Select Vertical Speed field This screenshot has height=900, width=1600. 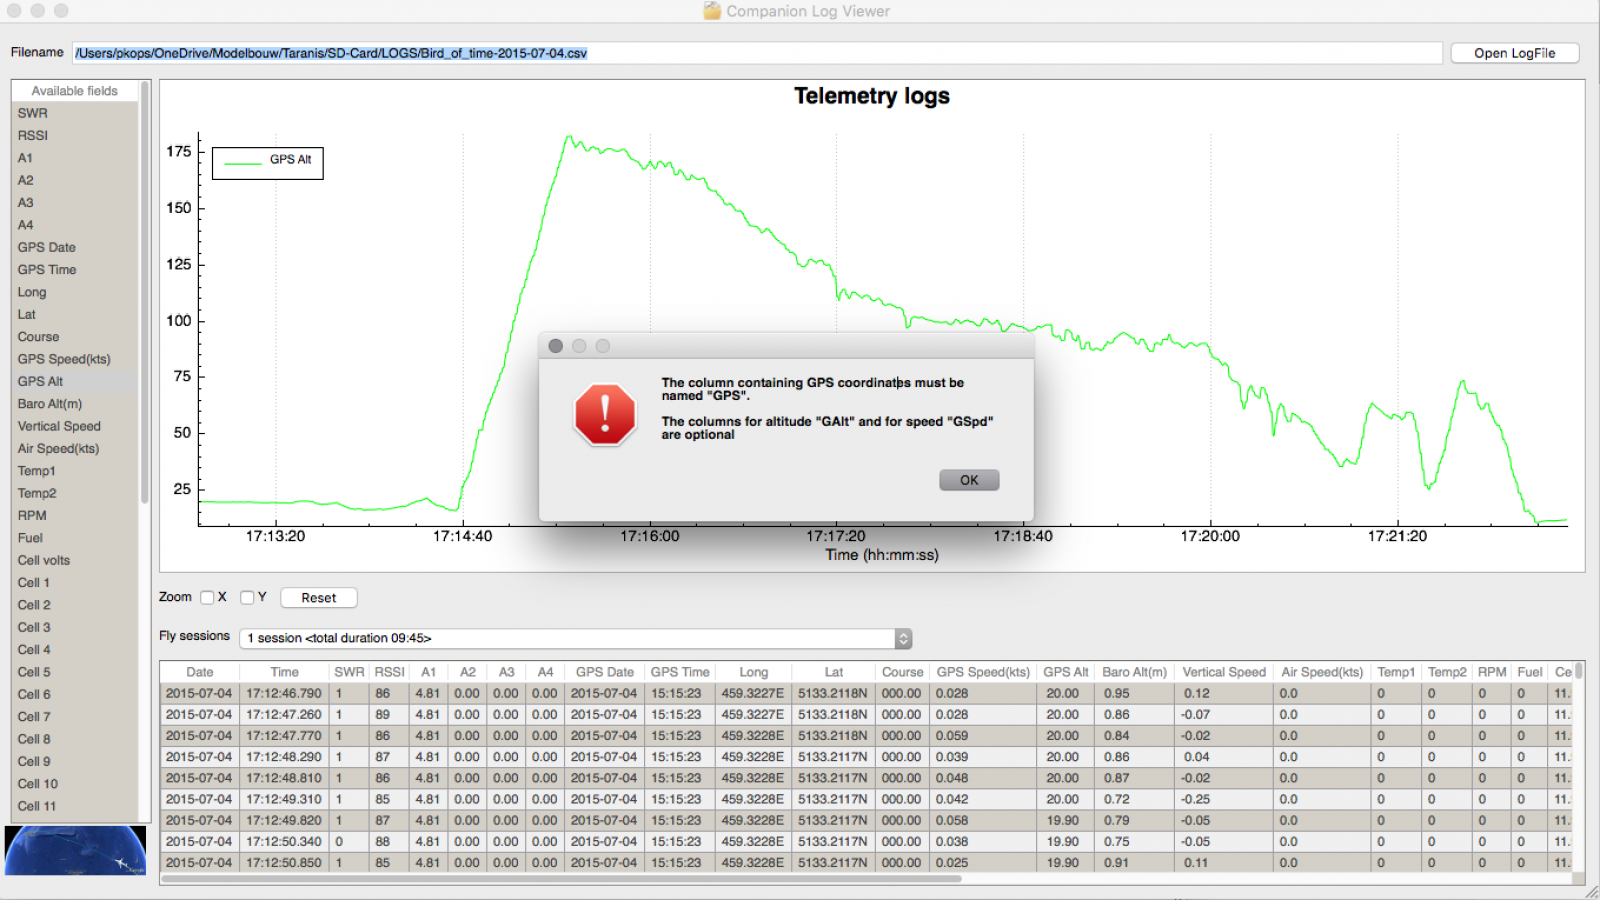(x=75, y=426)
